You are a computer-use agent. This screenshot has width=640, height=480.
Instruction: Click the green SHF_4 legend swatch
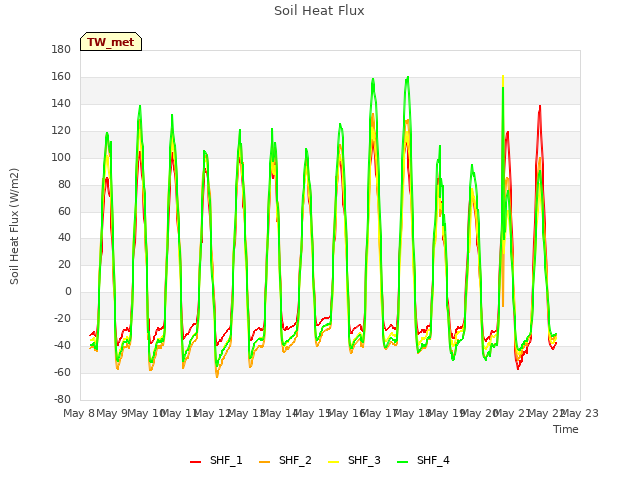point(402,462)
